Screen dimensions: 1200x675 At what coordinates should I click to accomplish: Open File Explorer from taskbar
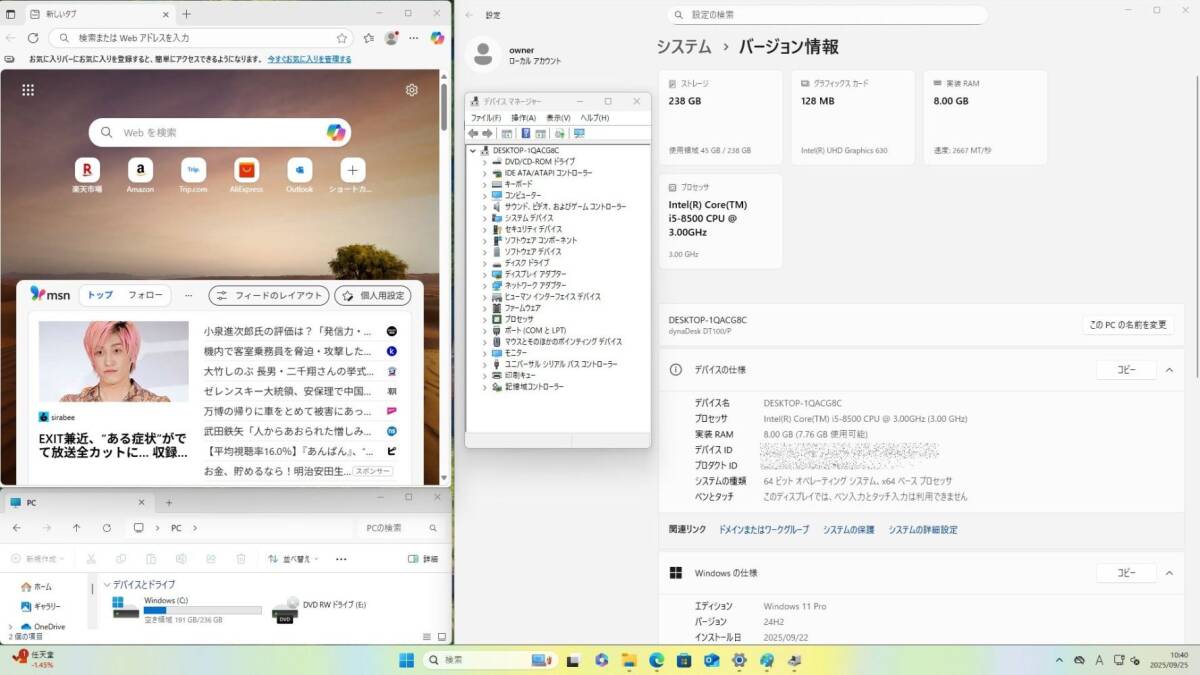628,660
